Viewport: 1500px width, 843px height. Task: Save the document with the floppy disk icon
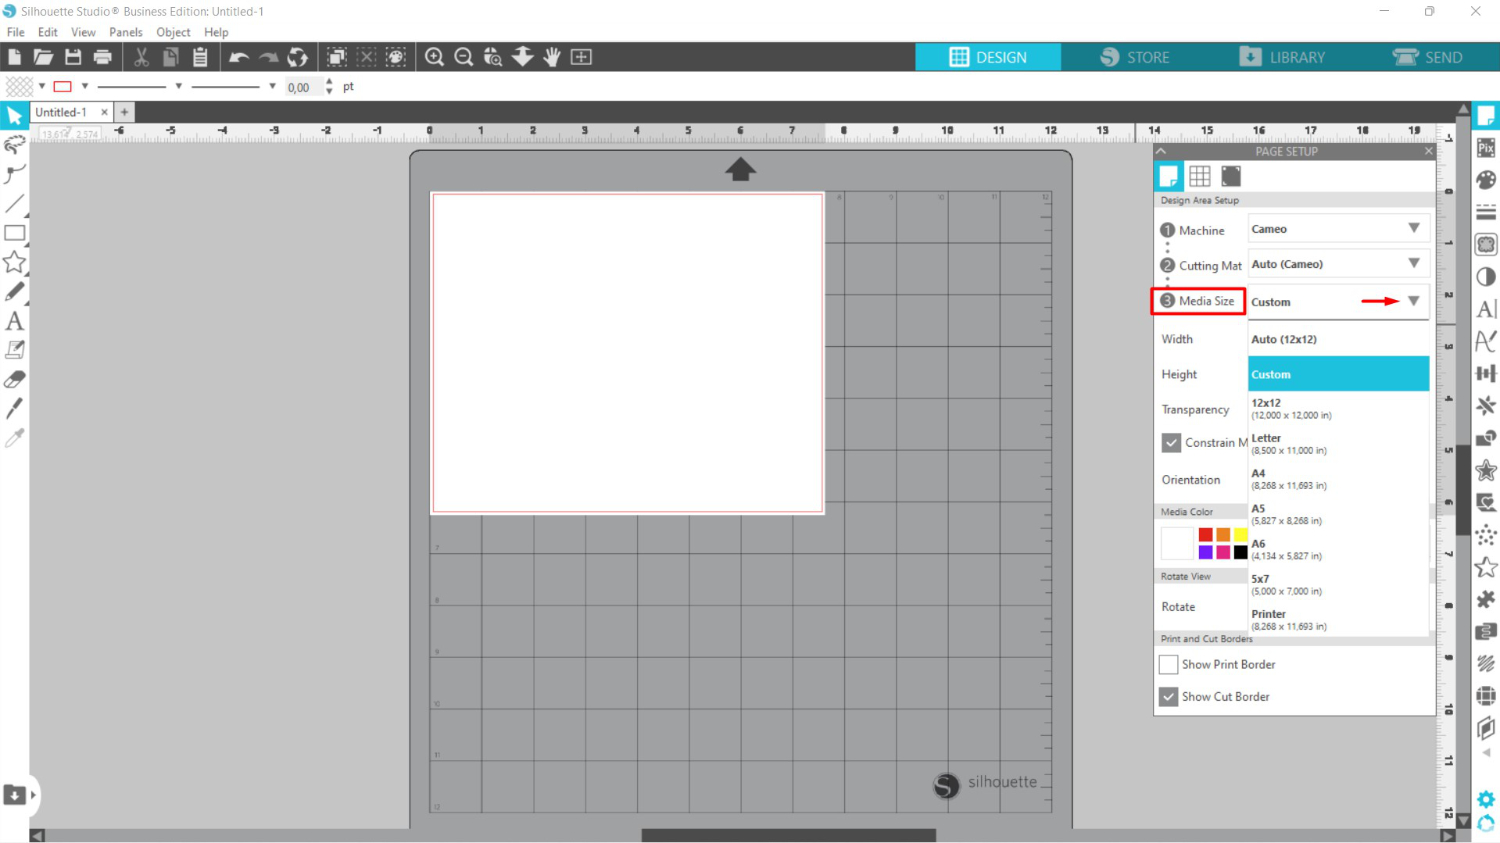(x=73, y=57)
